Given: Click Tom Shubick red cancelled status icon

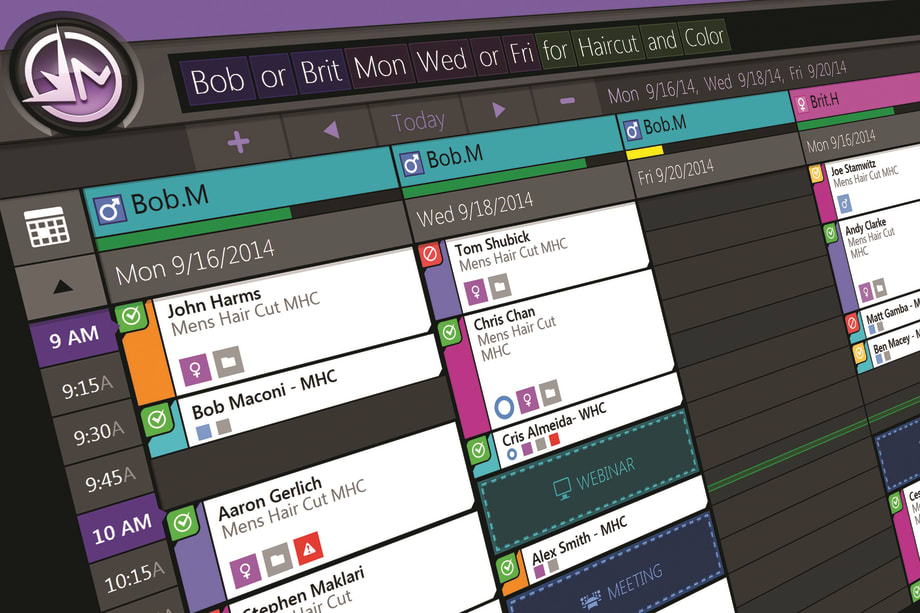Looking at the screenshot, I should 430,255.
